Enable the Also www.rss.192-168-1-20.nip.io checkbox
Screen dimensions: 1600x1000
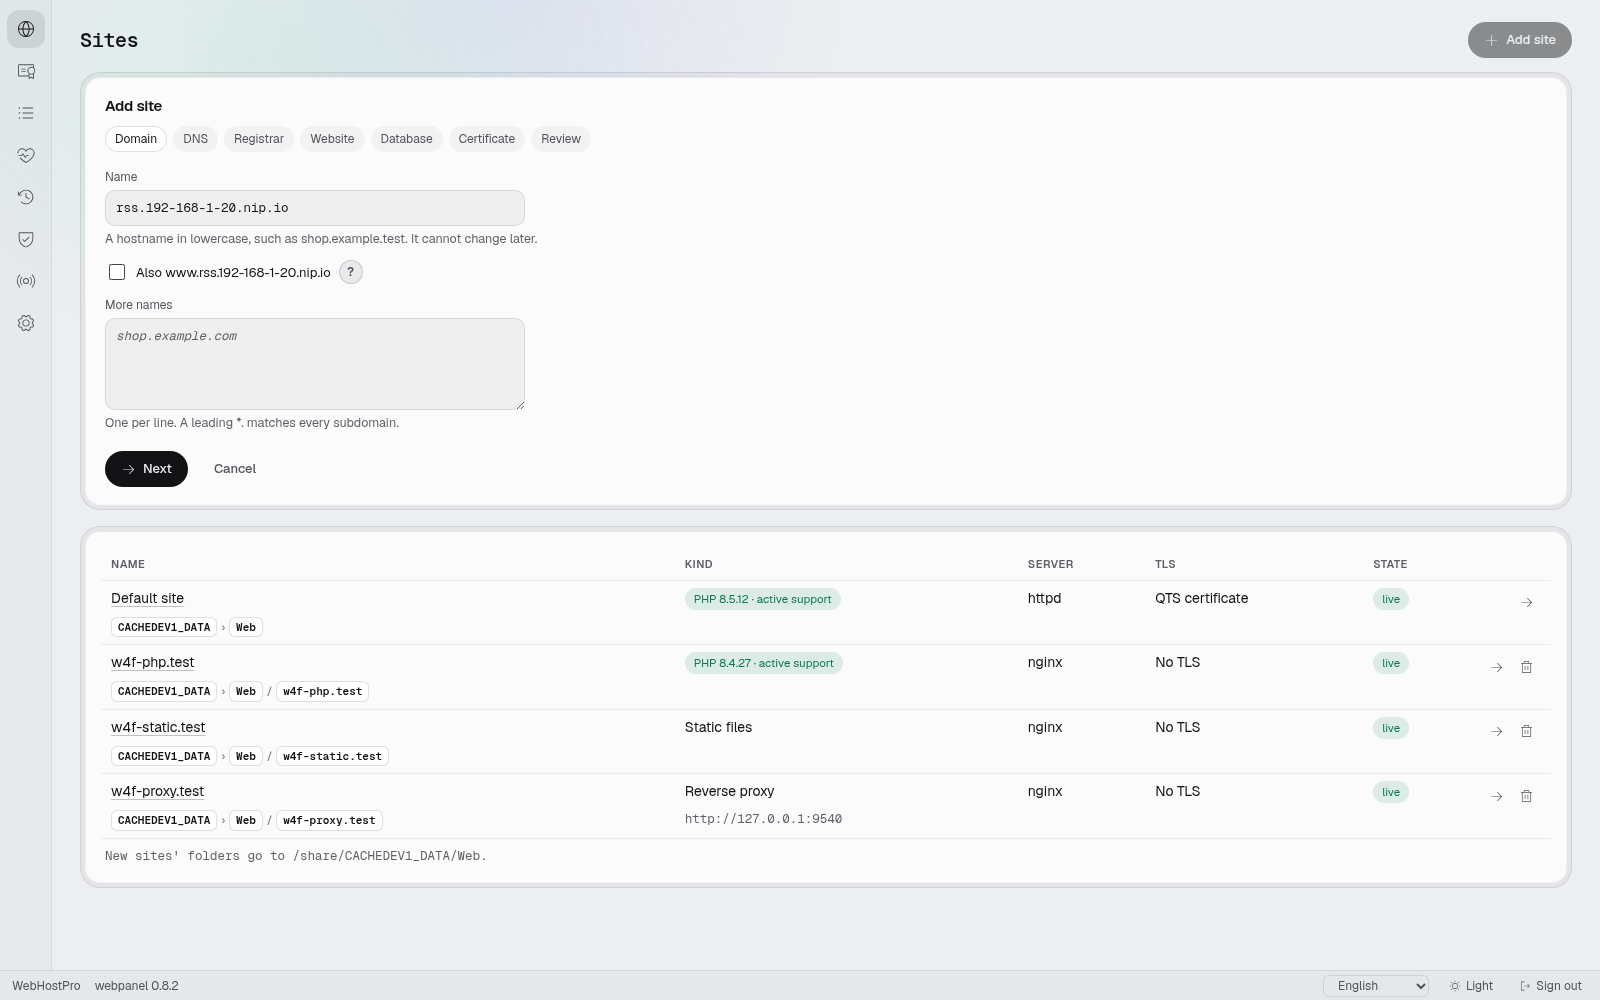[117, 272]
